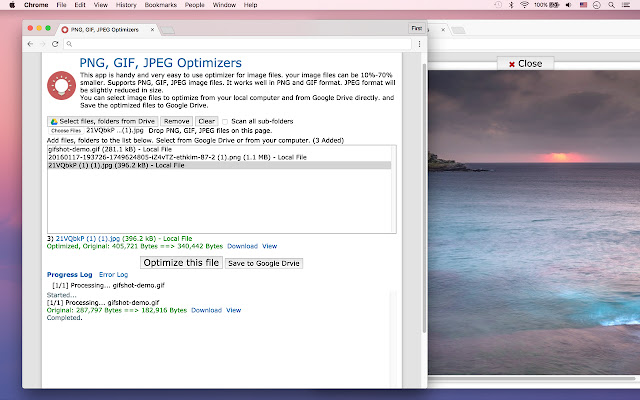Open the Chrome application menu
Image resolution: width=640 pixels, height=400 pixels.
(36, 5)
